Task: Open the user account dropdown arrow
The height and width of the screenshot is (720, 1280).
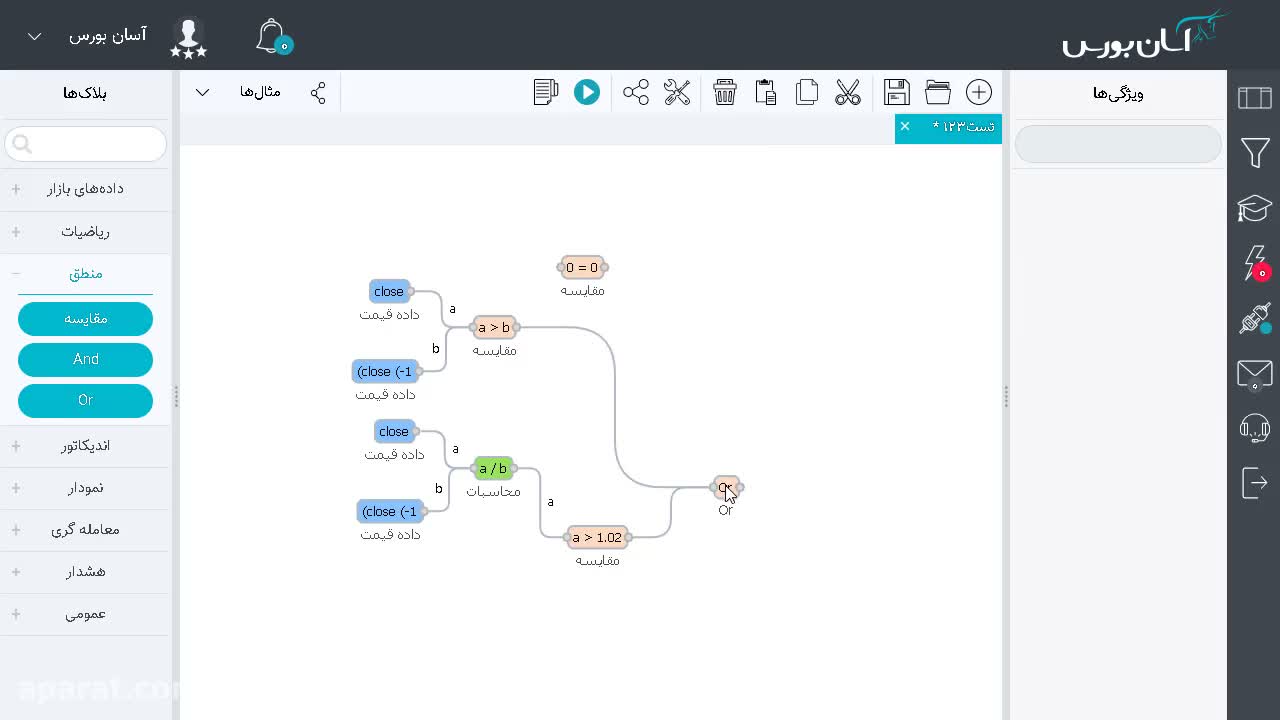Action: pos(35,36)
